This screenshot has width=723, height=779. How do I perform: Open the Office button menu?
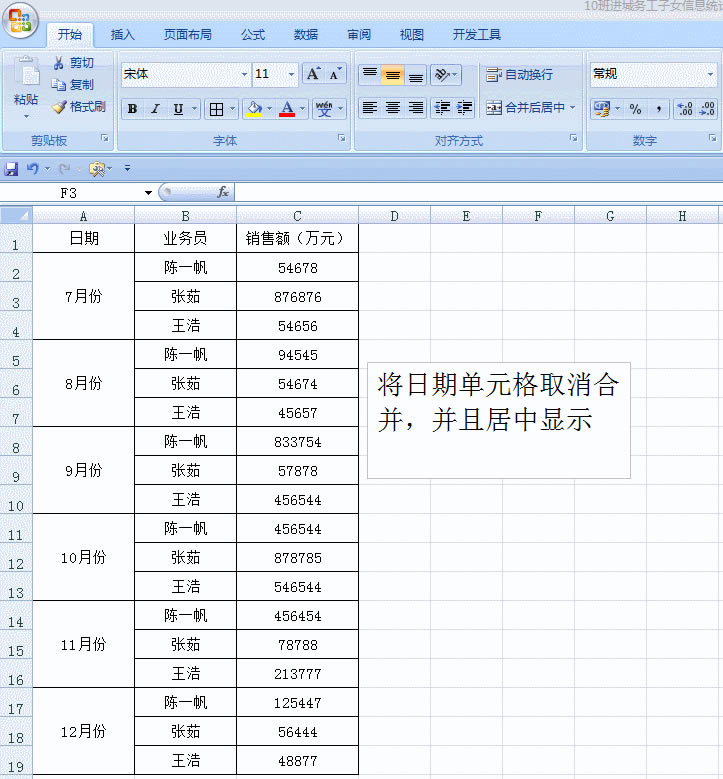[20, 21]
